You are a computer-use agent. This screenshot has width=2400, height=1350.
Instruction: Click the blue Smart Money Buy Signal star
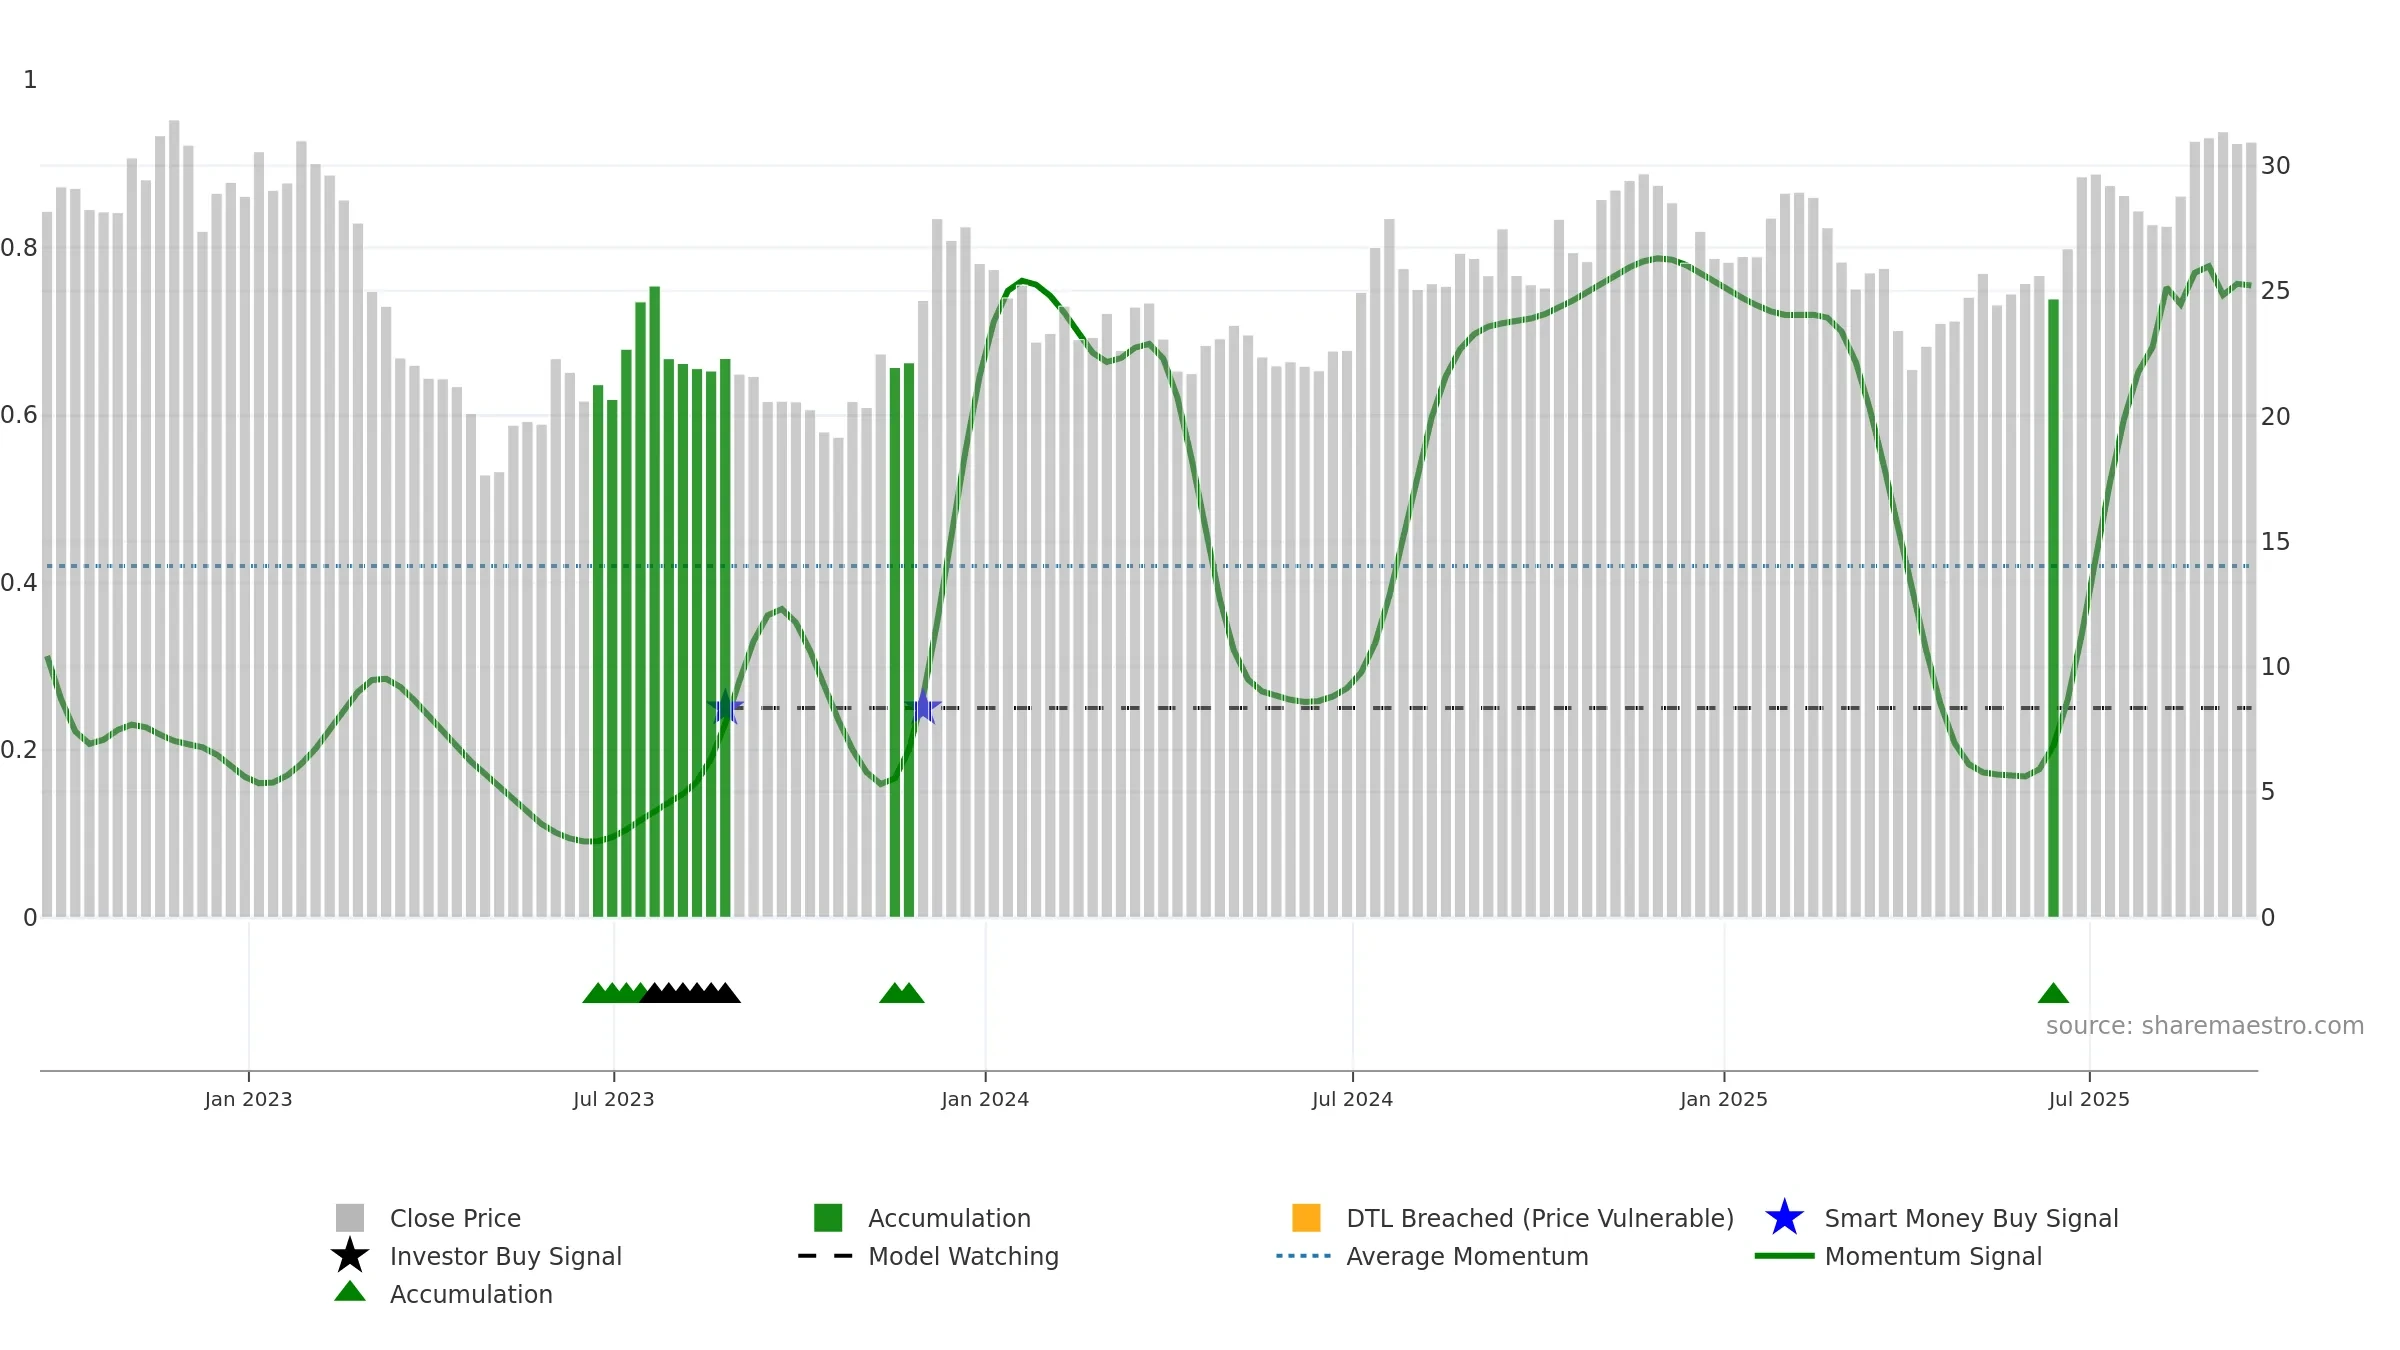[1784, 1218]
